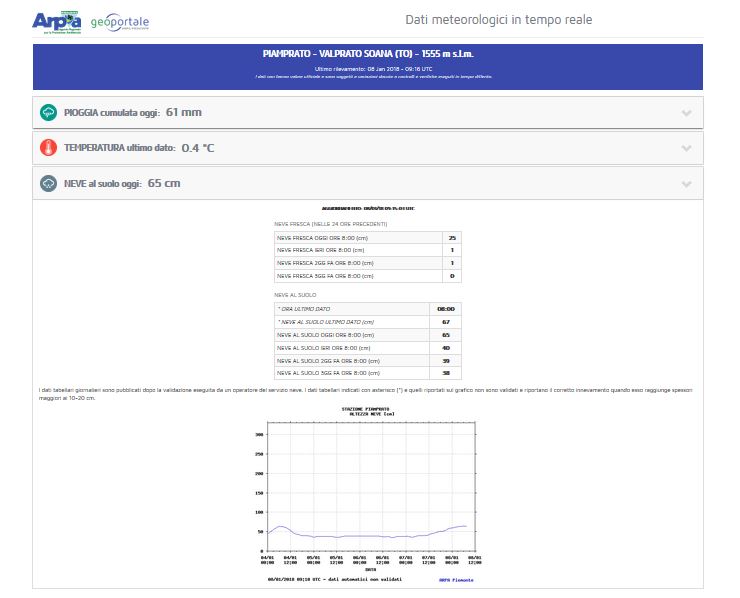Click the '08:00' last data time cell
The image size is (740, 598).
446,309
